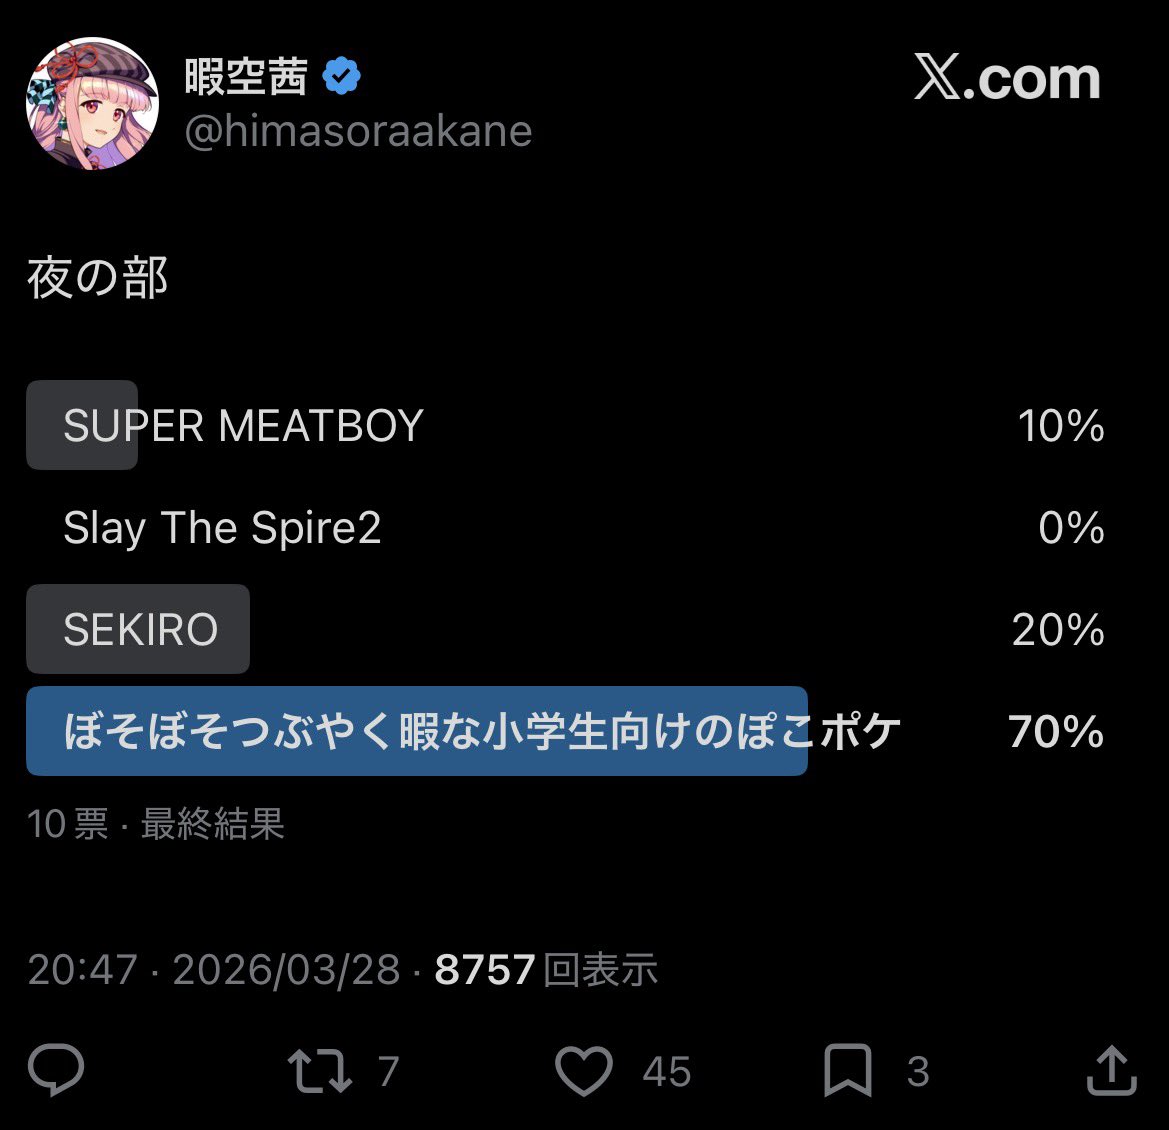Select the ぽこポケ poll option
The width and height of the screenshot is (1169, 1130).
coord(480,732)
